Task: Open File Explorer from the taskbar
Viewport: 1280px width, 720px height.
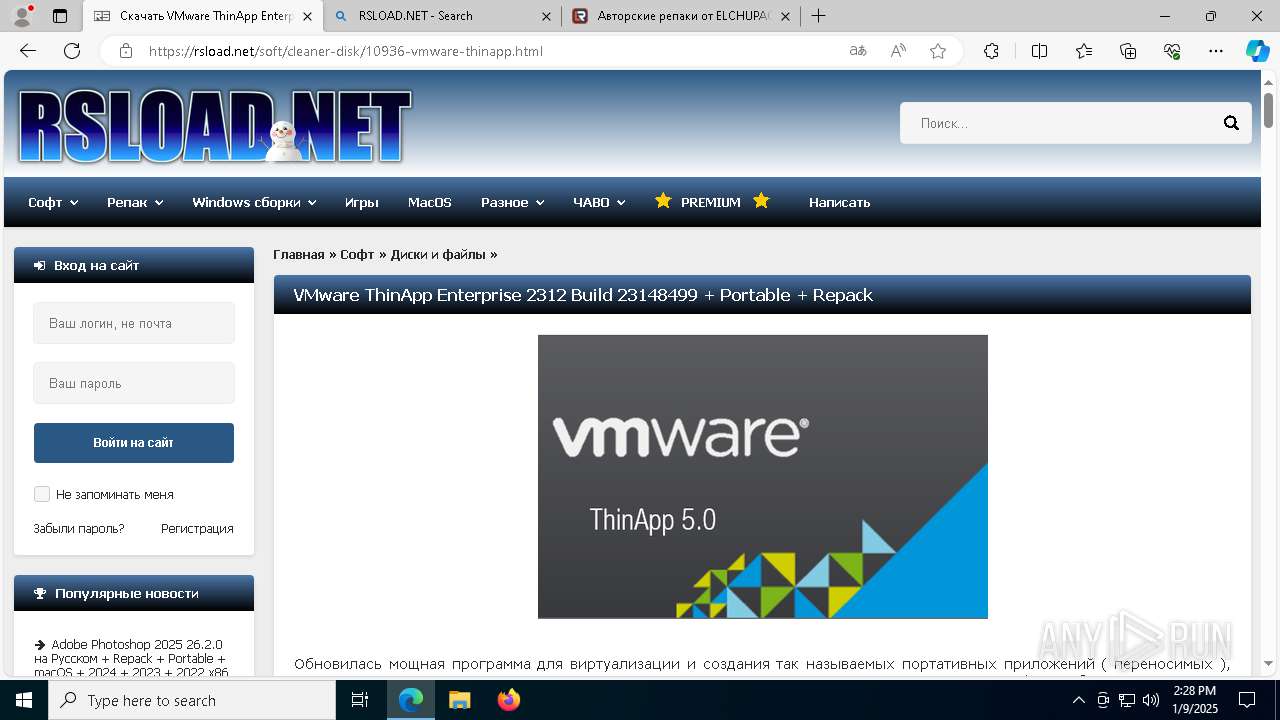Action: coord(459,700)
